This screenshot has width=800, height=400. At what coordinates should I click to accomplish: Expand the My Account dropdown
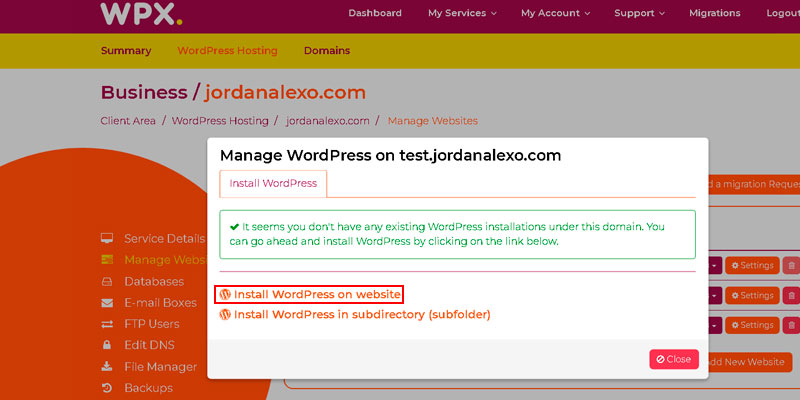pyautogui.click(x=556, y=13)
